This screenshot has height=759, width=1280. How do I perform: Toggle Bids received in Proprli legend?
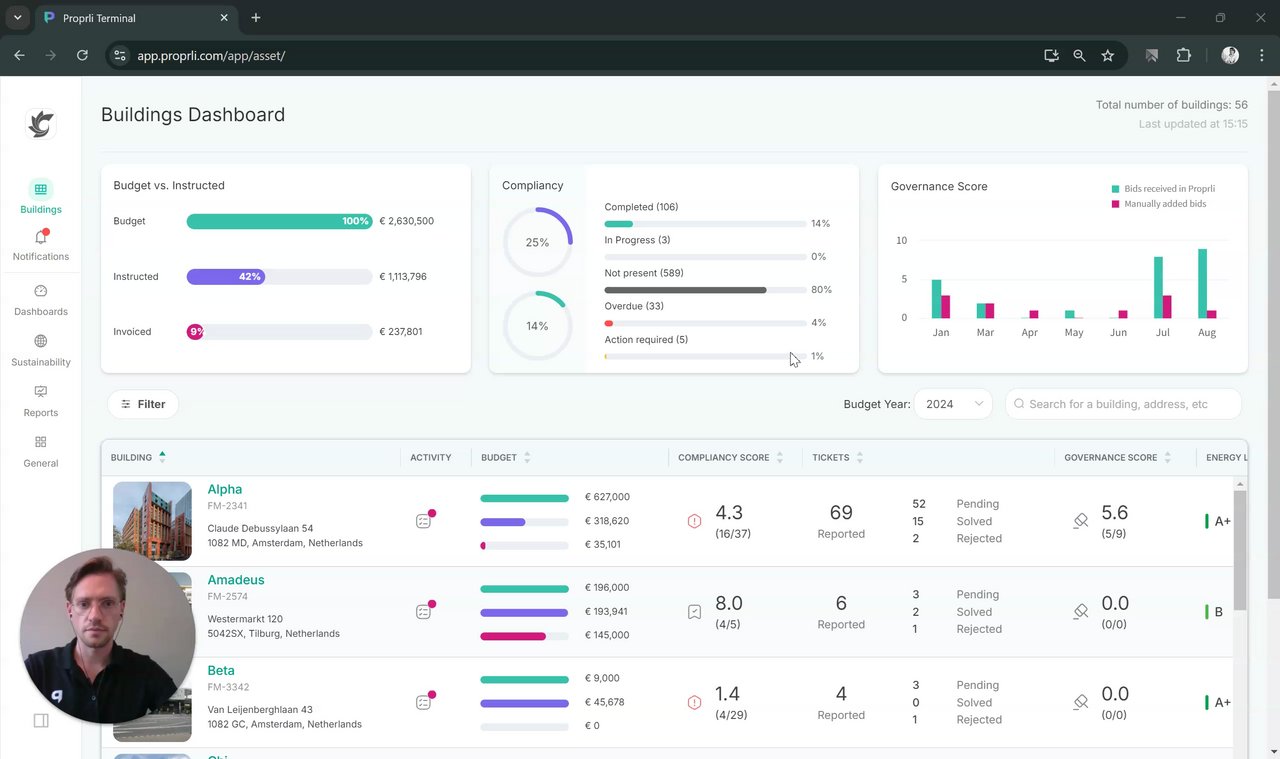click(1162, 189)
